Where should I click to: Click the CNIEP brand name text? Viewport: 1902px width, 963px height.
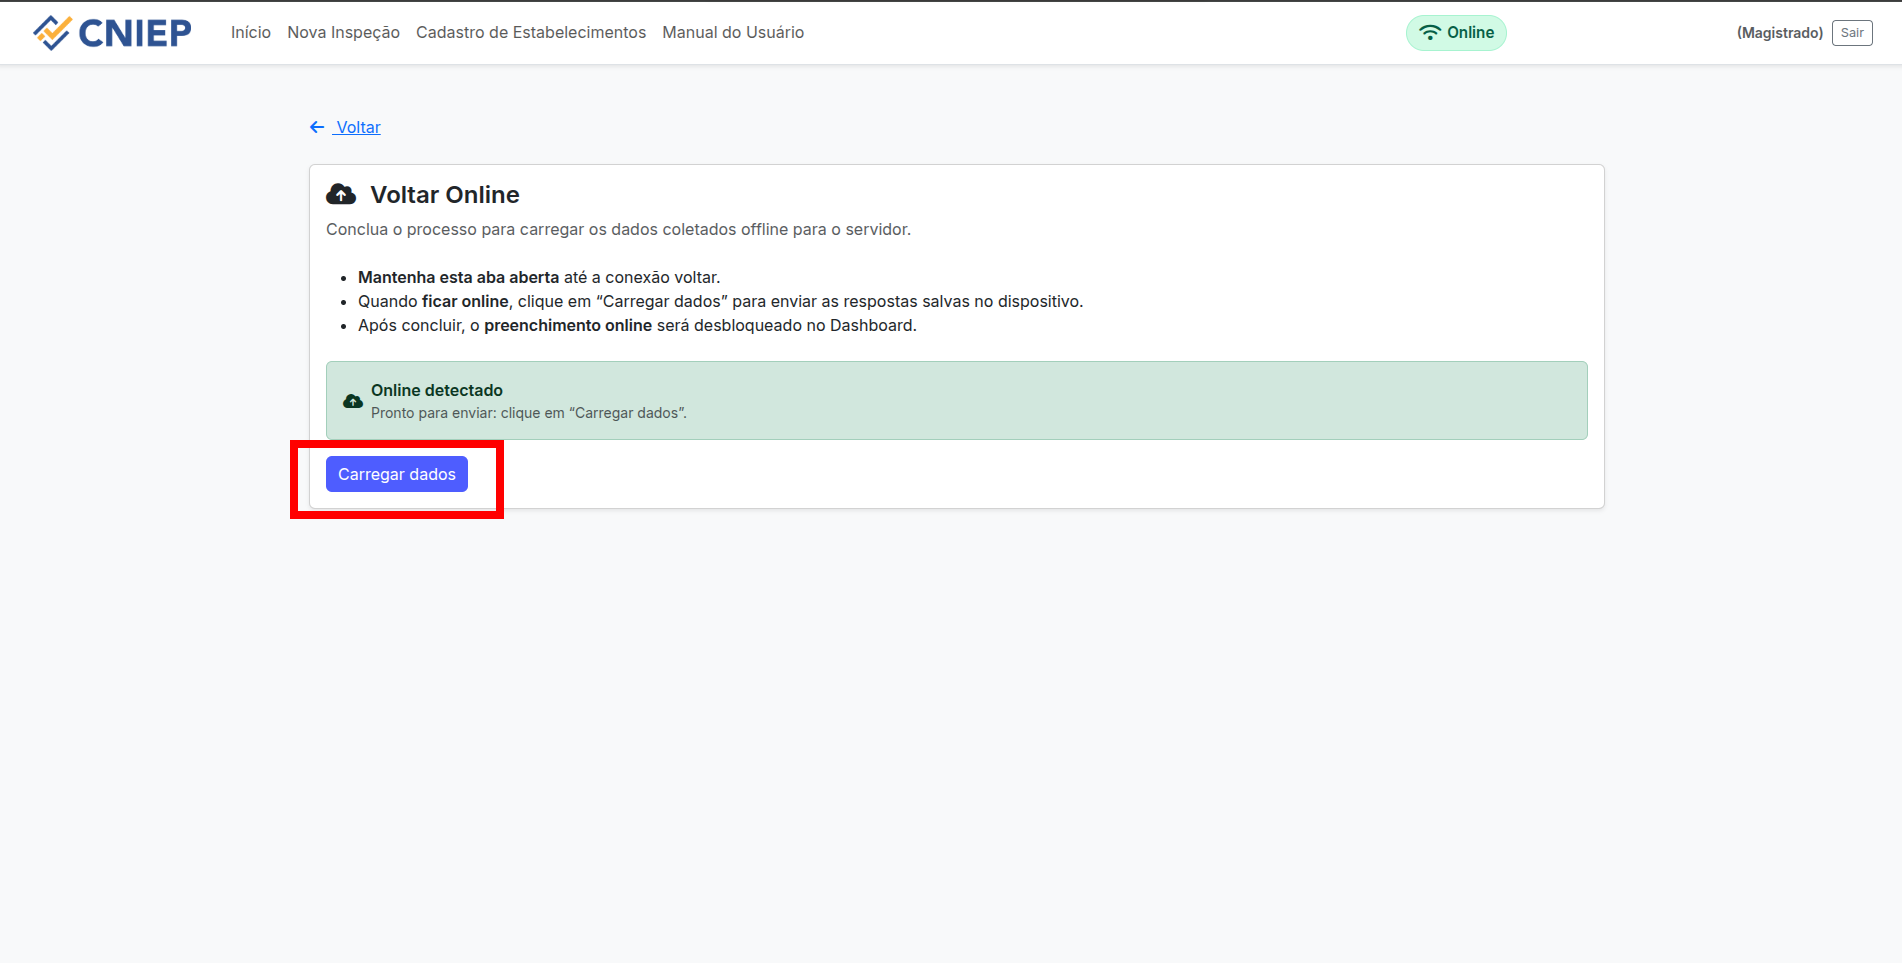point(135,33)
